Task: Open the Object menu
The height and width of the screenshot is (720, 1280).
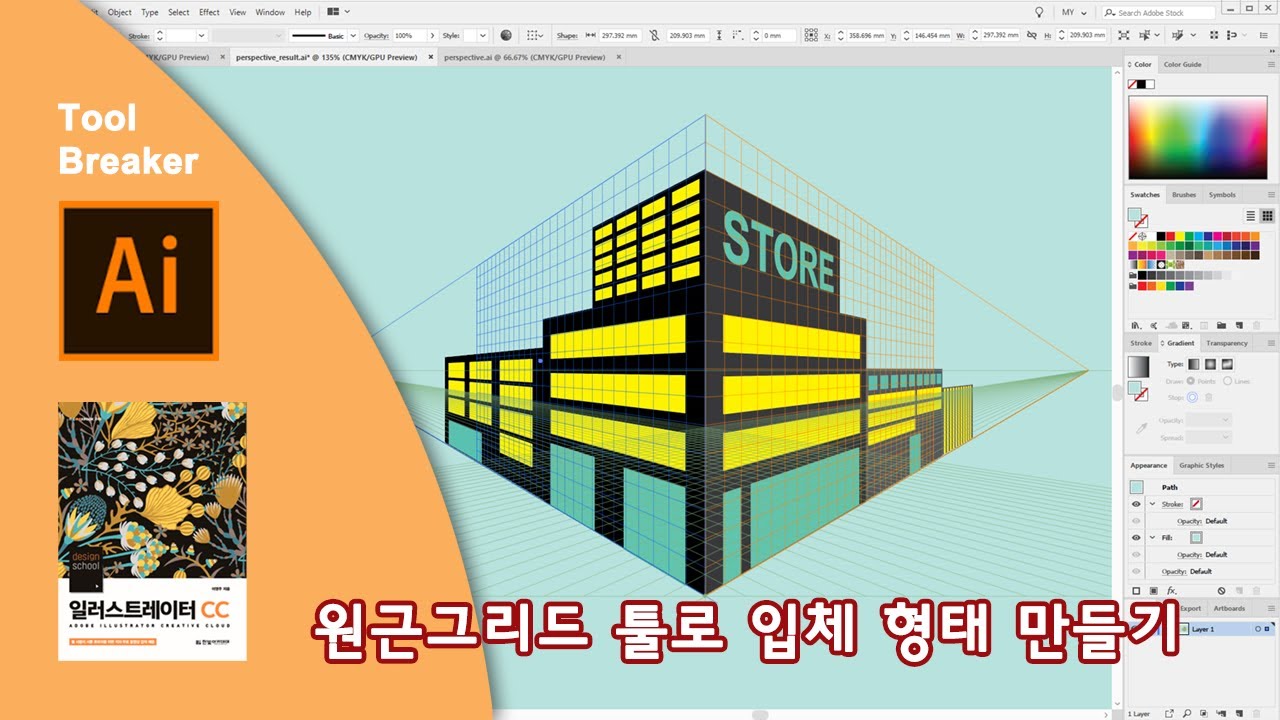Action: [x=119, y=13]
